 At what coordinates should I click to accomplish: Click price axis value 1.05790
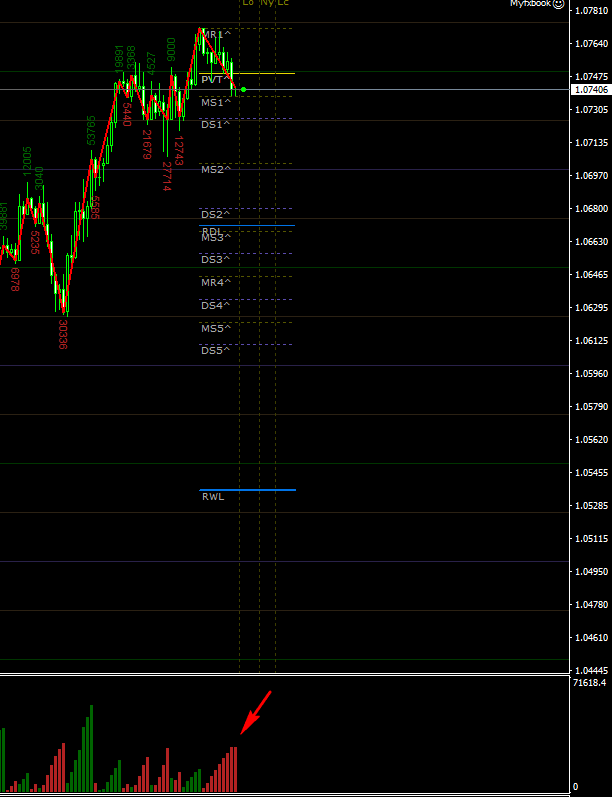pos(591,406)
